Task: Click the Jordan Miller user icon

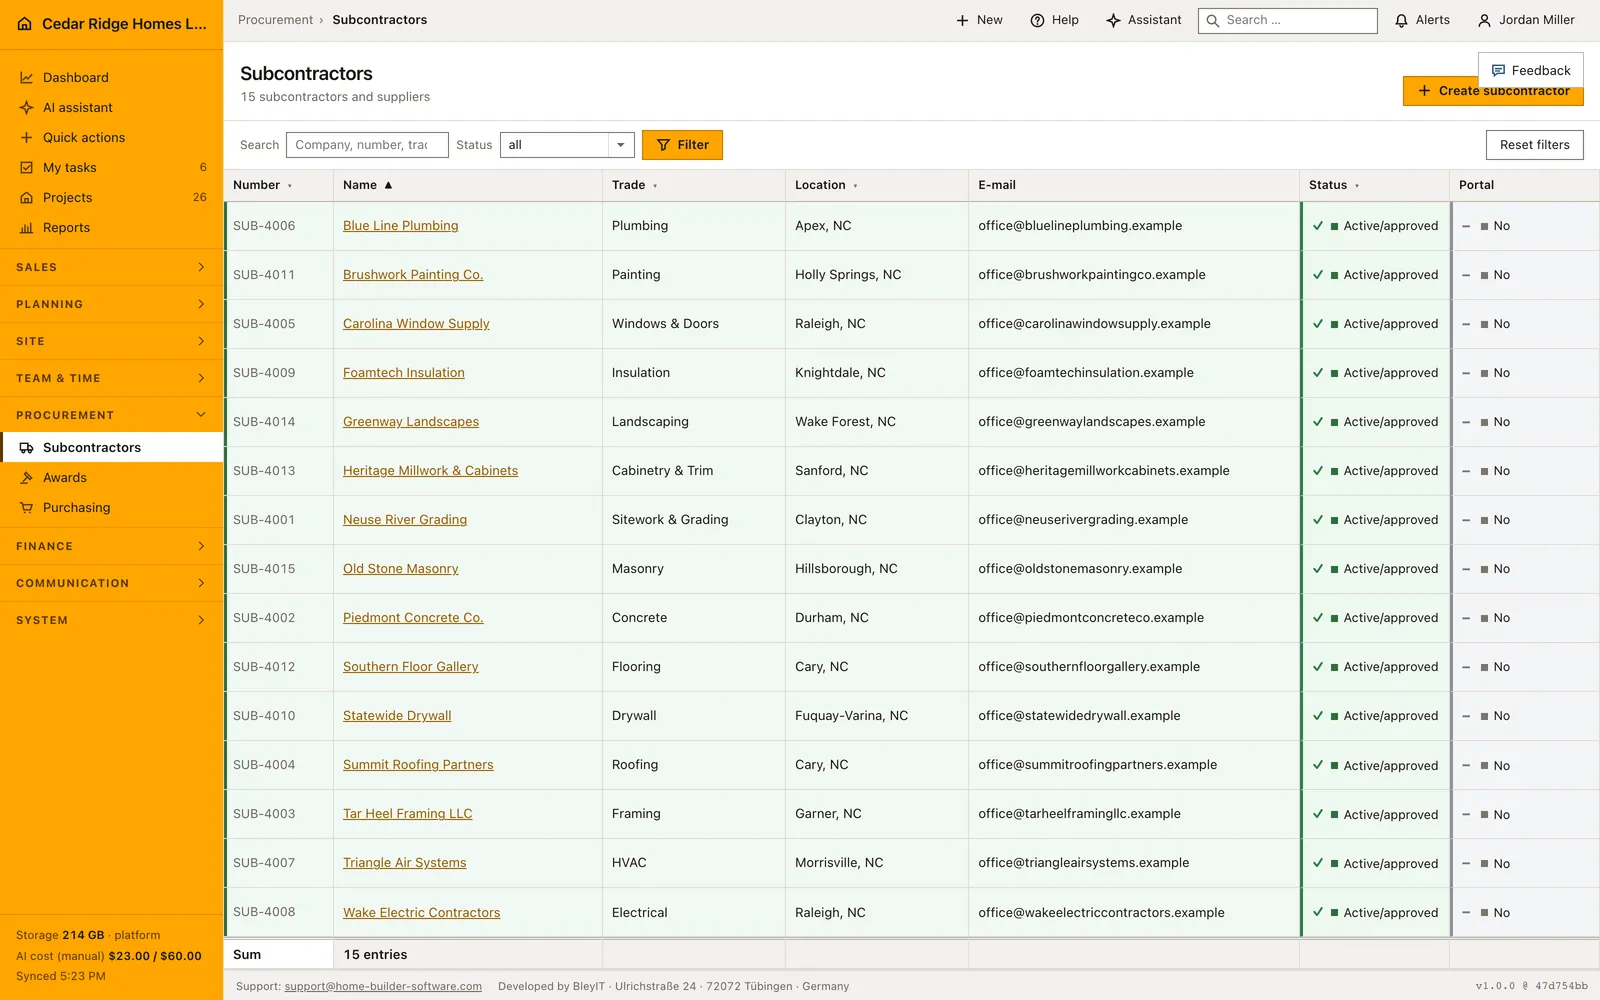Action: (1484, 20)
